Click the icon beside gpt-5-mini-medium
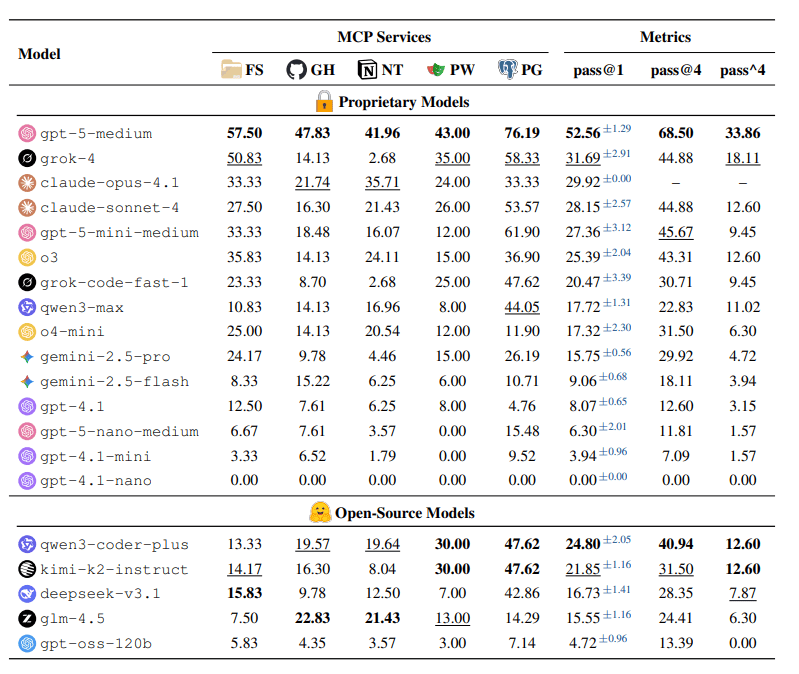Image resolution: width=799 pixels, height=674 pixels. point(27,232)
